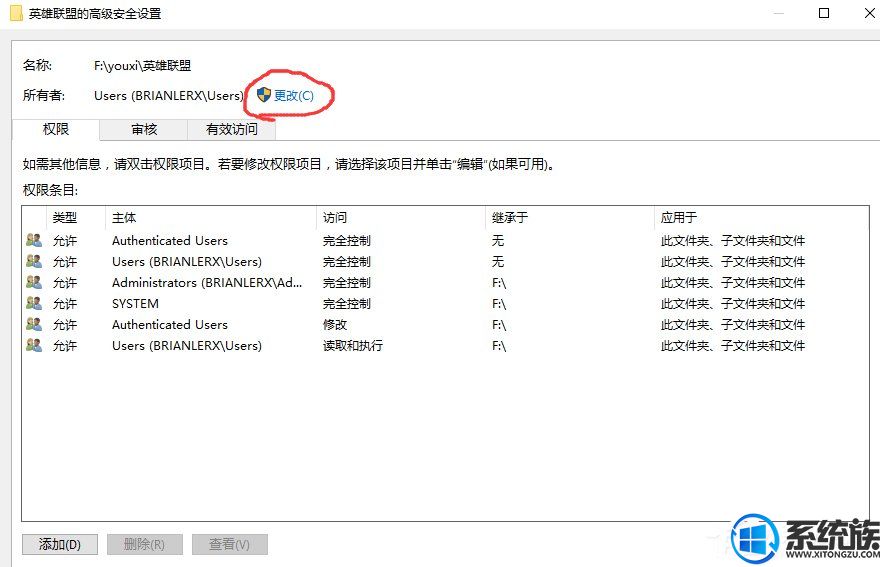Image resolution: width=880 pixels, height=567 pixels.
Task: Sort by the 访问 column header
Action: pos(401,218)
